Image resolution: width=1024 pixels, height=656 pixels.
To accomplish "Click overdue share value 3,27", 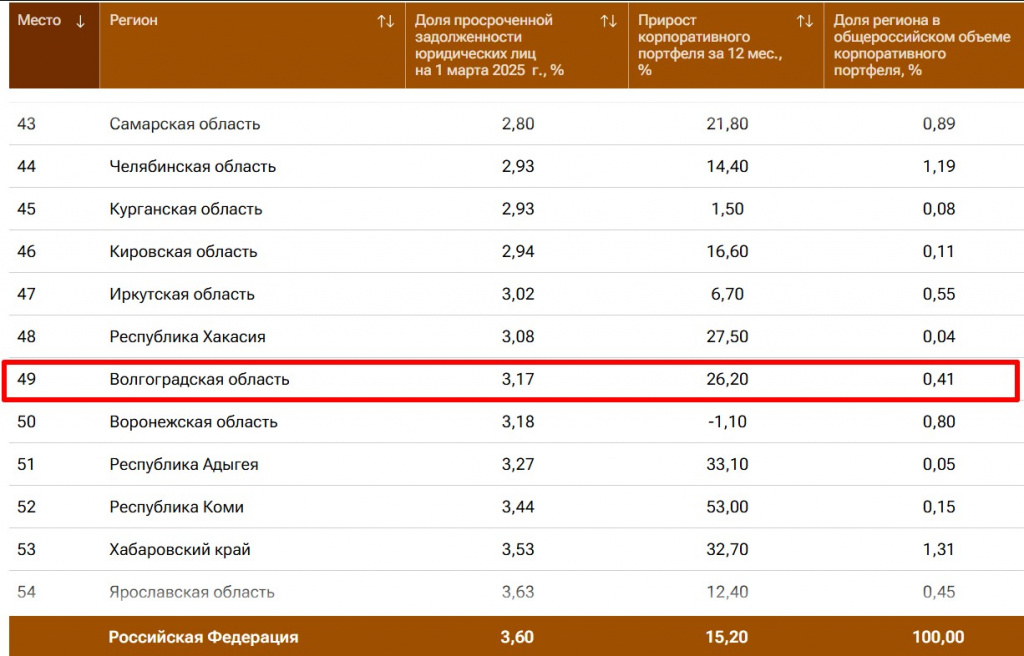I will (x=518, y=464).
